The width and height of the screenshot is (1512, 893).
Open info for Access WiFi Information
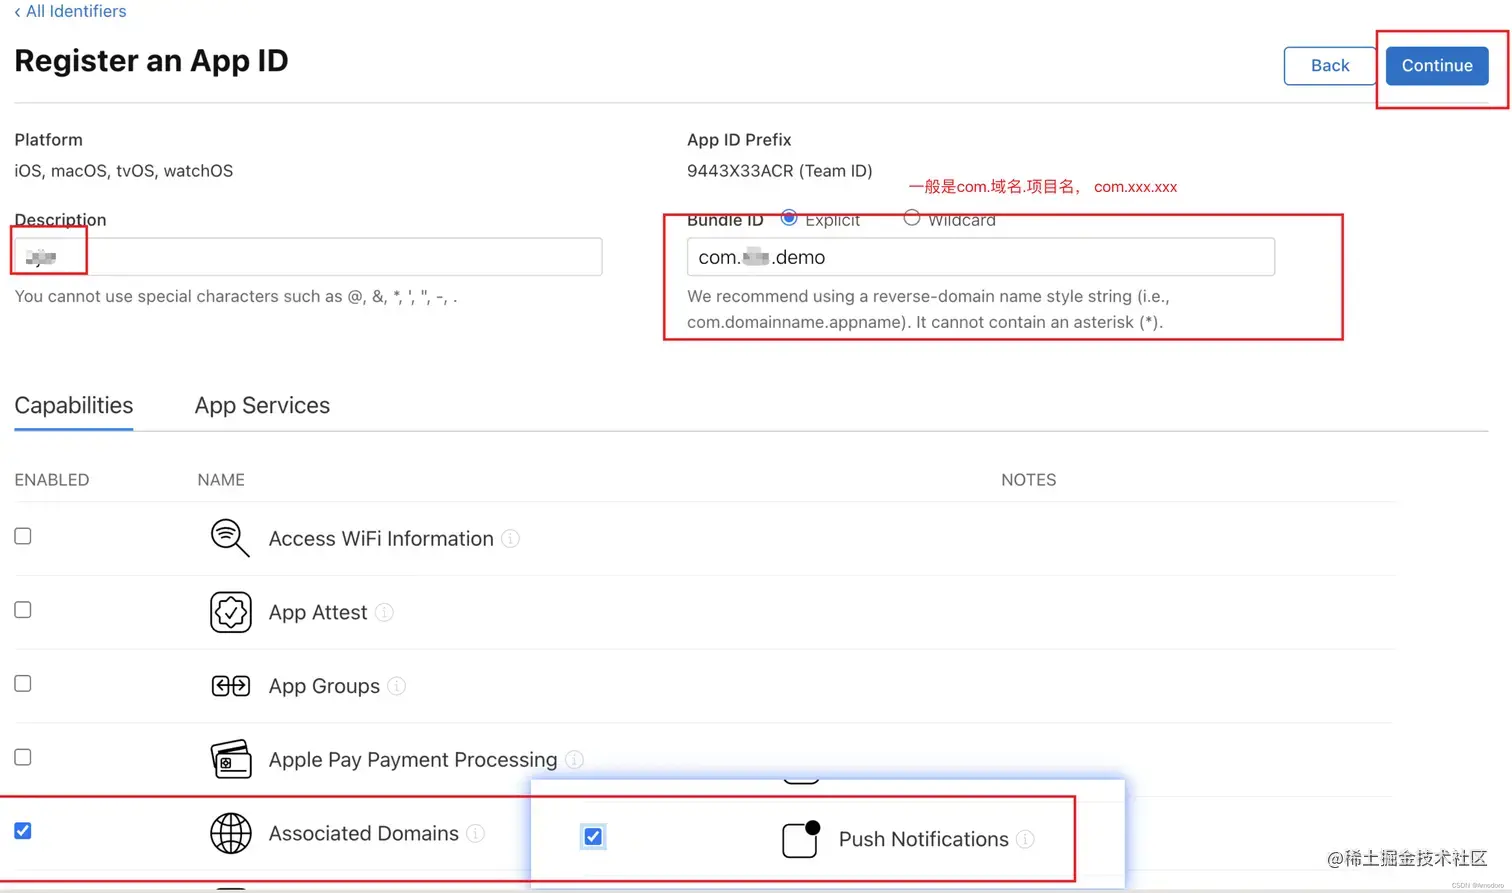click(510, 539)
